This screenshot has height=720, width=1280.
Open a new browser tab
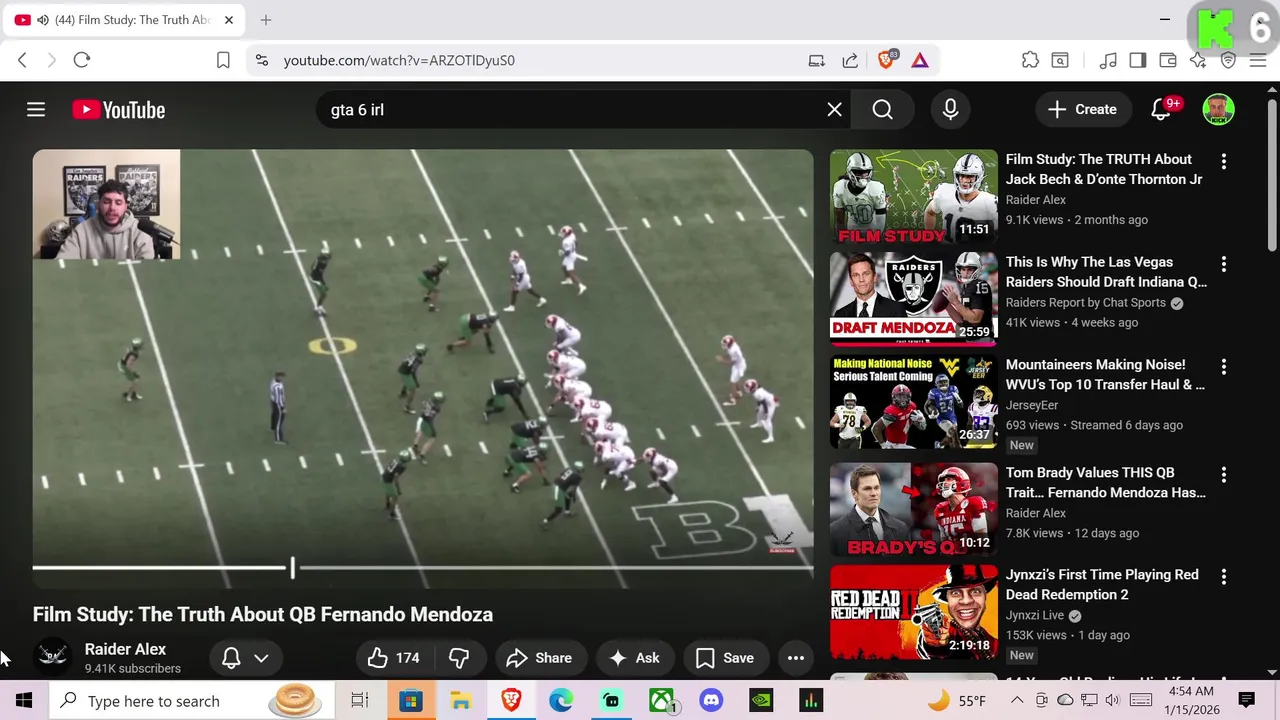(266, 20)
